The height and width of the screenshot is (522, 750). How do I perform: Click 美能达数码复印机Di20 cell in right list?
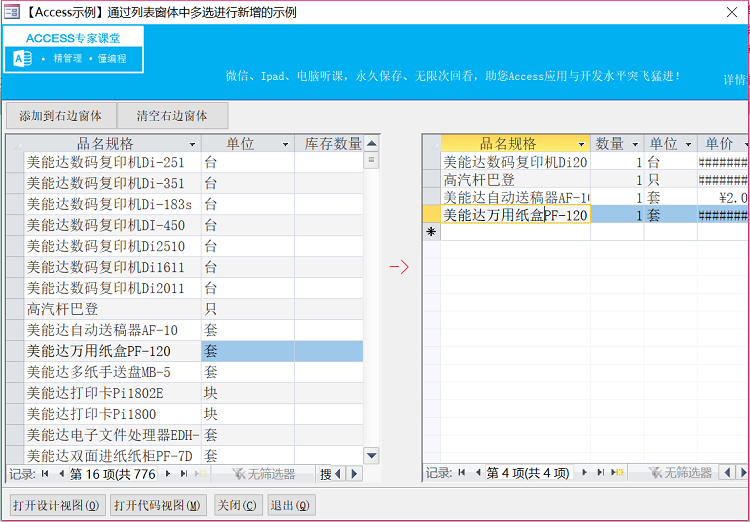click(x=515, y=162)
